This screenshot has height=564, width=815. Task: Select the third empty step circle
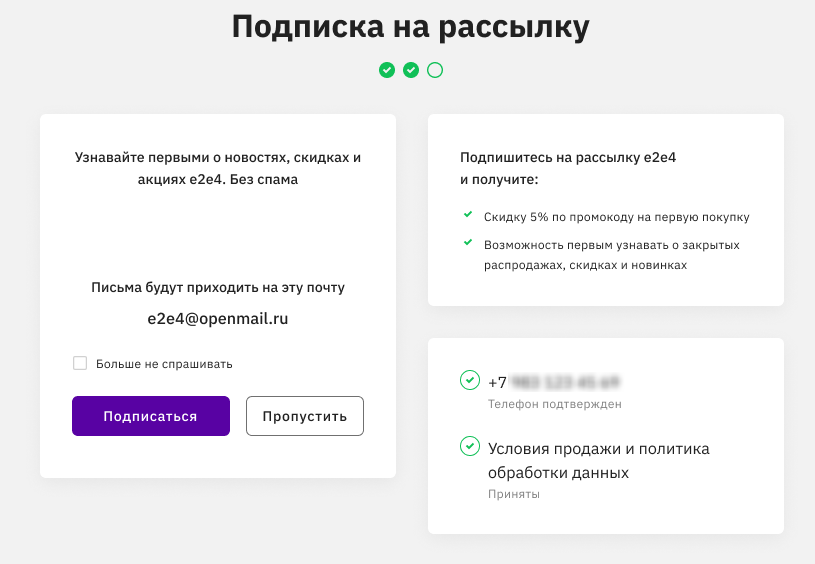(435, 70)
